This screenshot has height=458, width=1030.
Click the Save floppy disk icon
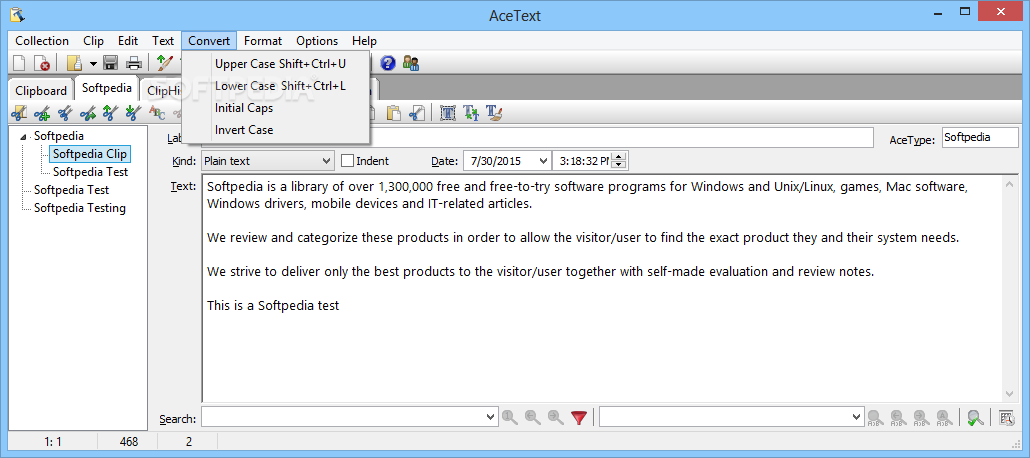110,63
